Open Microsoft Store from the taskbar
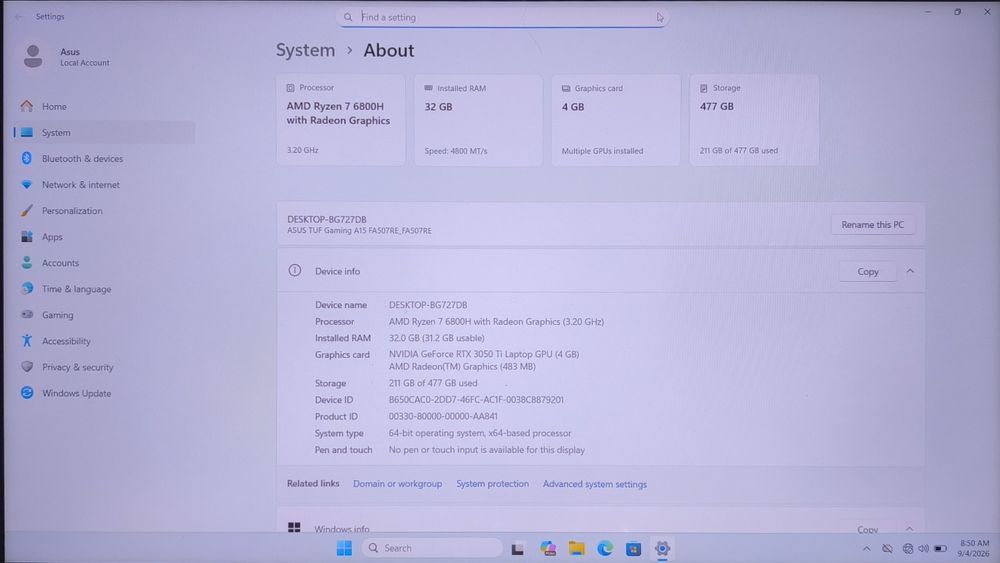 (633, 548)
